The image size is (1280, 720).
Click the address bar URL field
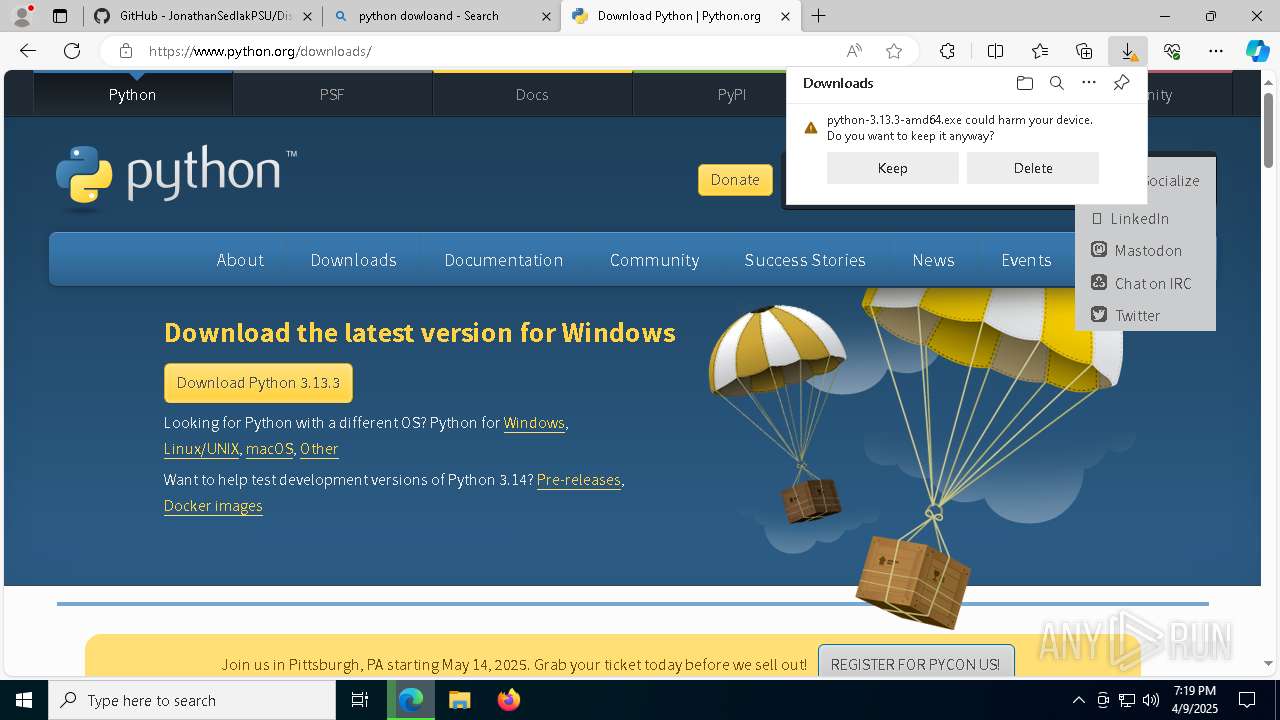[x=480, y=51]
